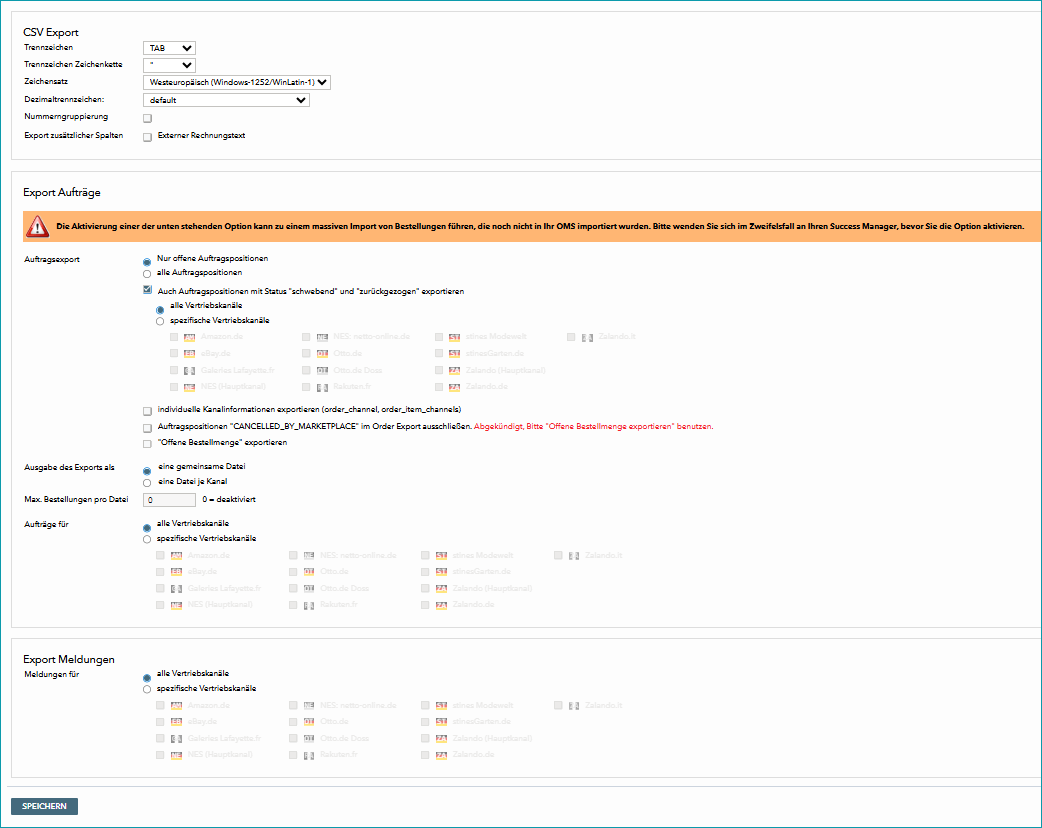Screen dimensions: 1042x828
Task: Click eBay.de icon in Aufträge für section
Action: coord(176,572)
